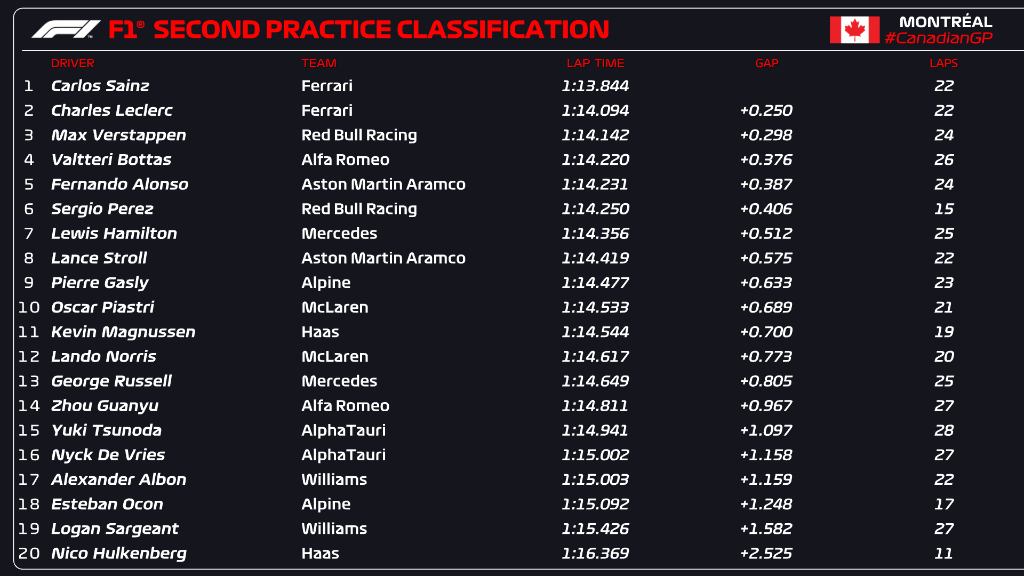Image resolution: width=1024 pixels, height=576 pixels.
Task: Click the Canadian flag icon
Action: (854, 30)
